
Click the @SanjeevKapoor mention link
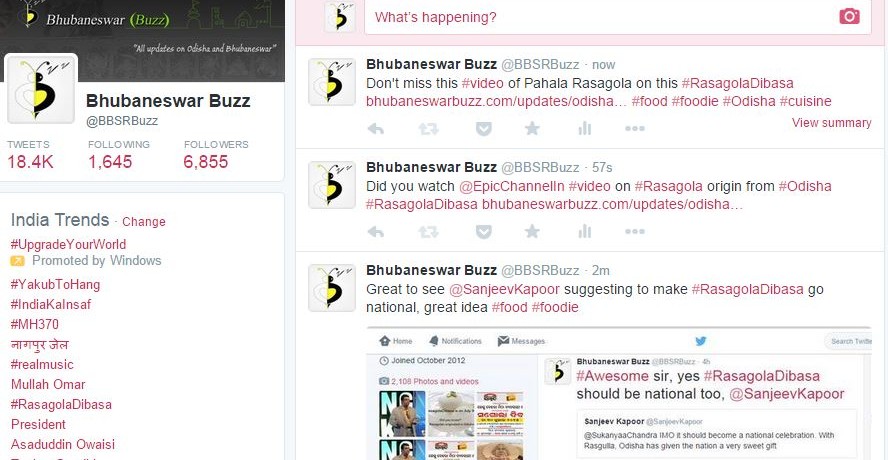[x=504, y=289]
